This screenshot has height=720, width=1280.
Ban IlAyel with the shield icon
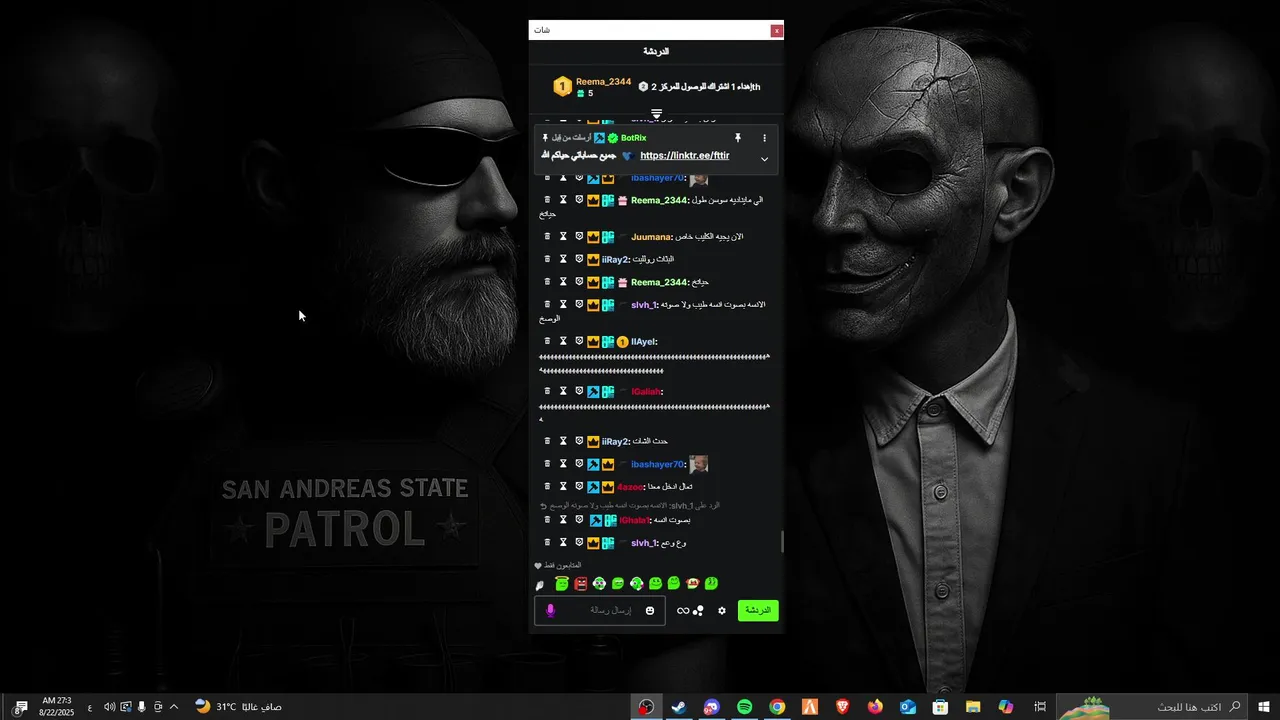(x=579, y=341)
